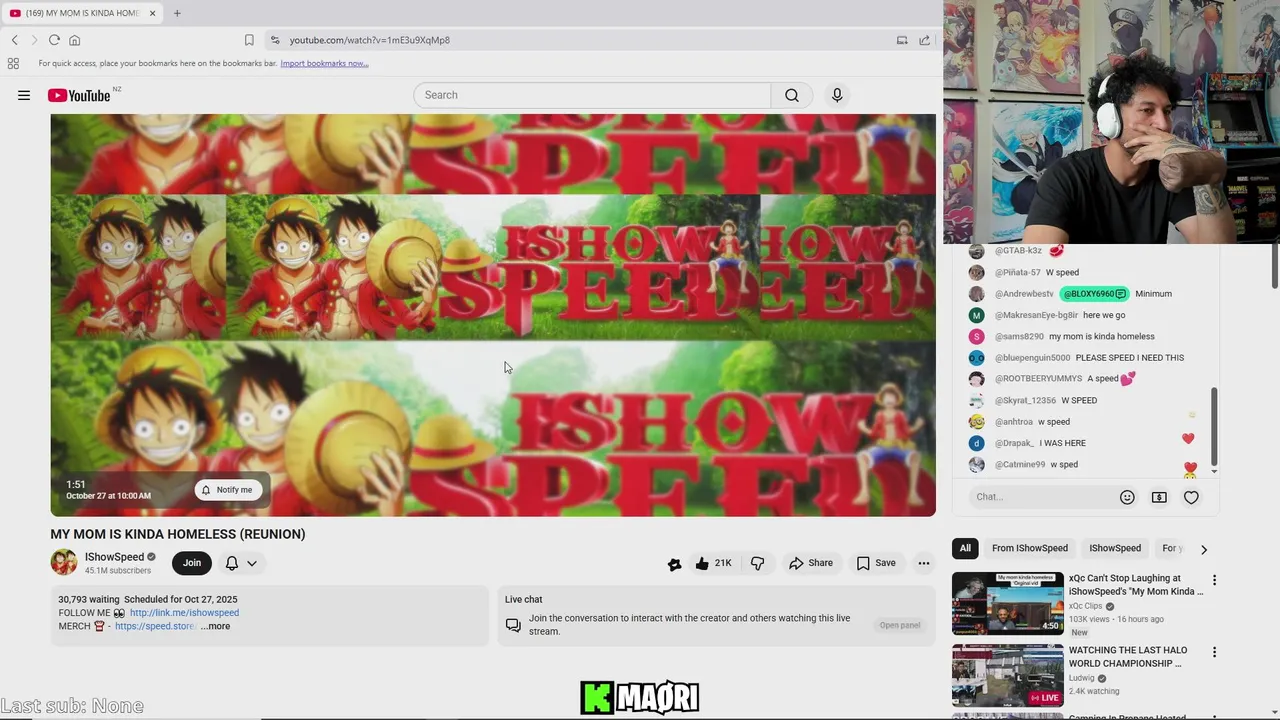Click the search magnifier button
Viewport: 1280px width, 720px height.
[x=792, y=95]
